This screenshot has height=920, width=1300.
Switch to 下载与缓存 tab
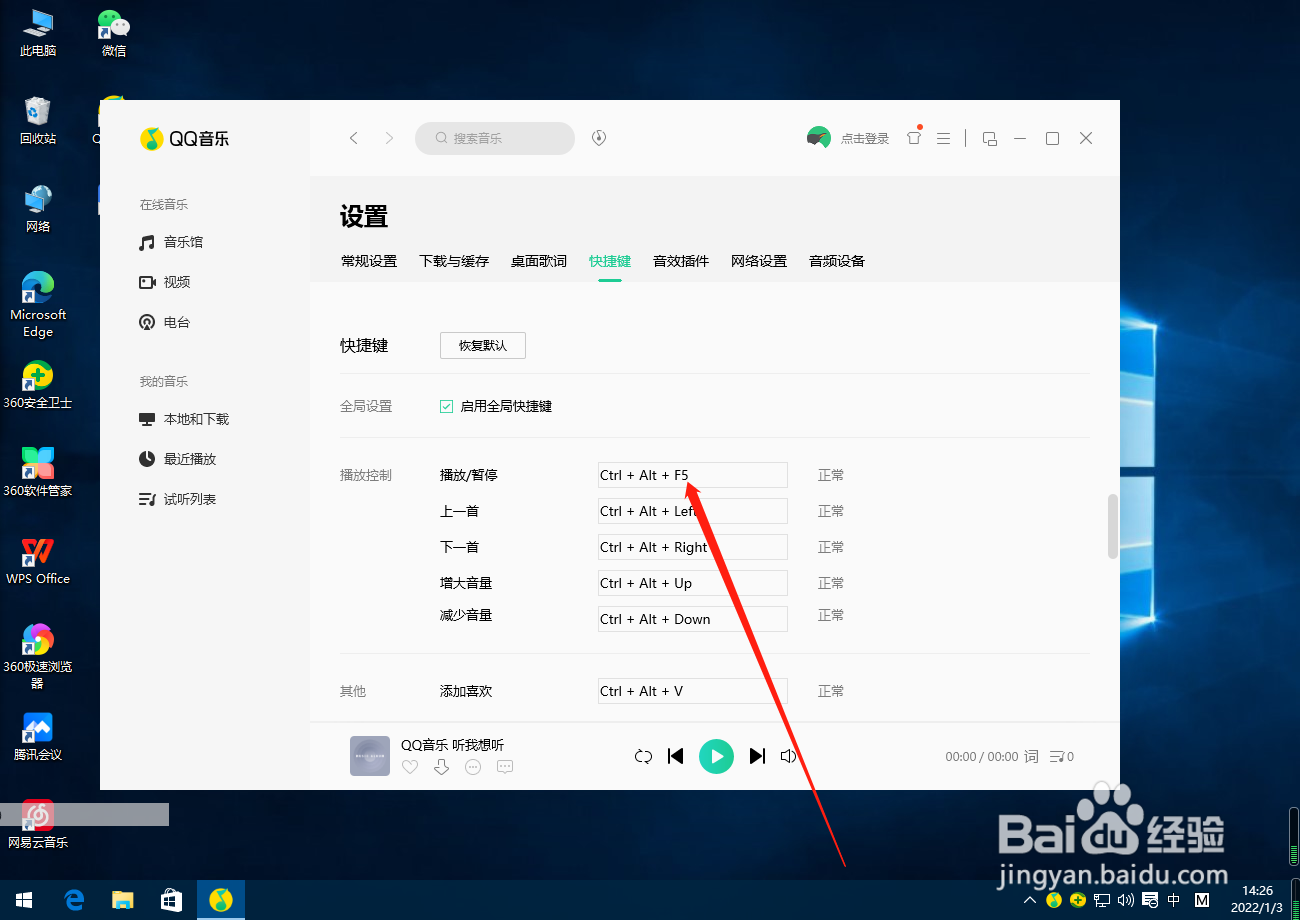(454, 261)
